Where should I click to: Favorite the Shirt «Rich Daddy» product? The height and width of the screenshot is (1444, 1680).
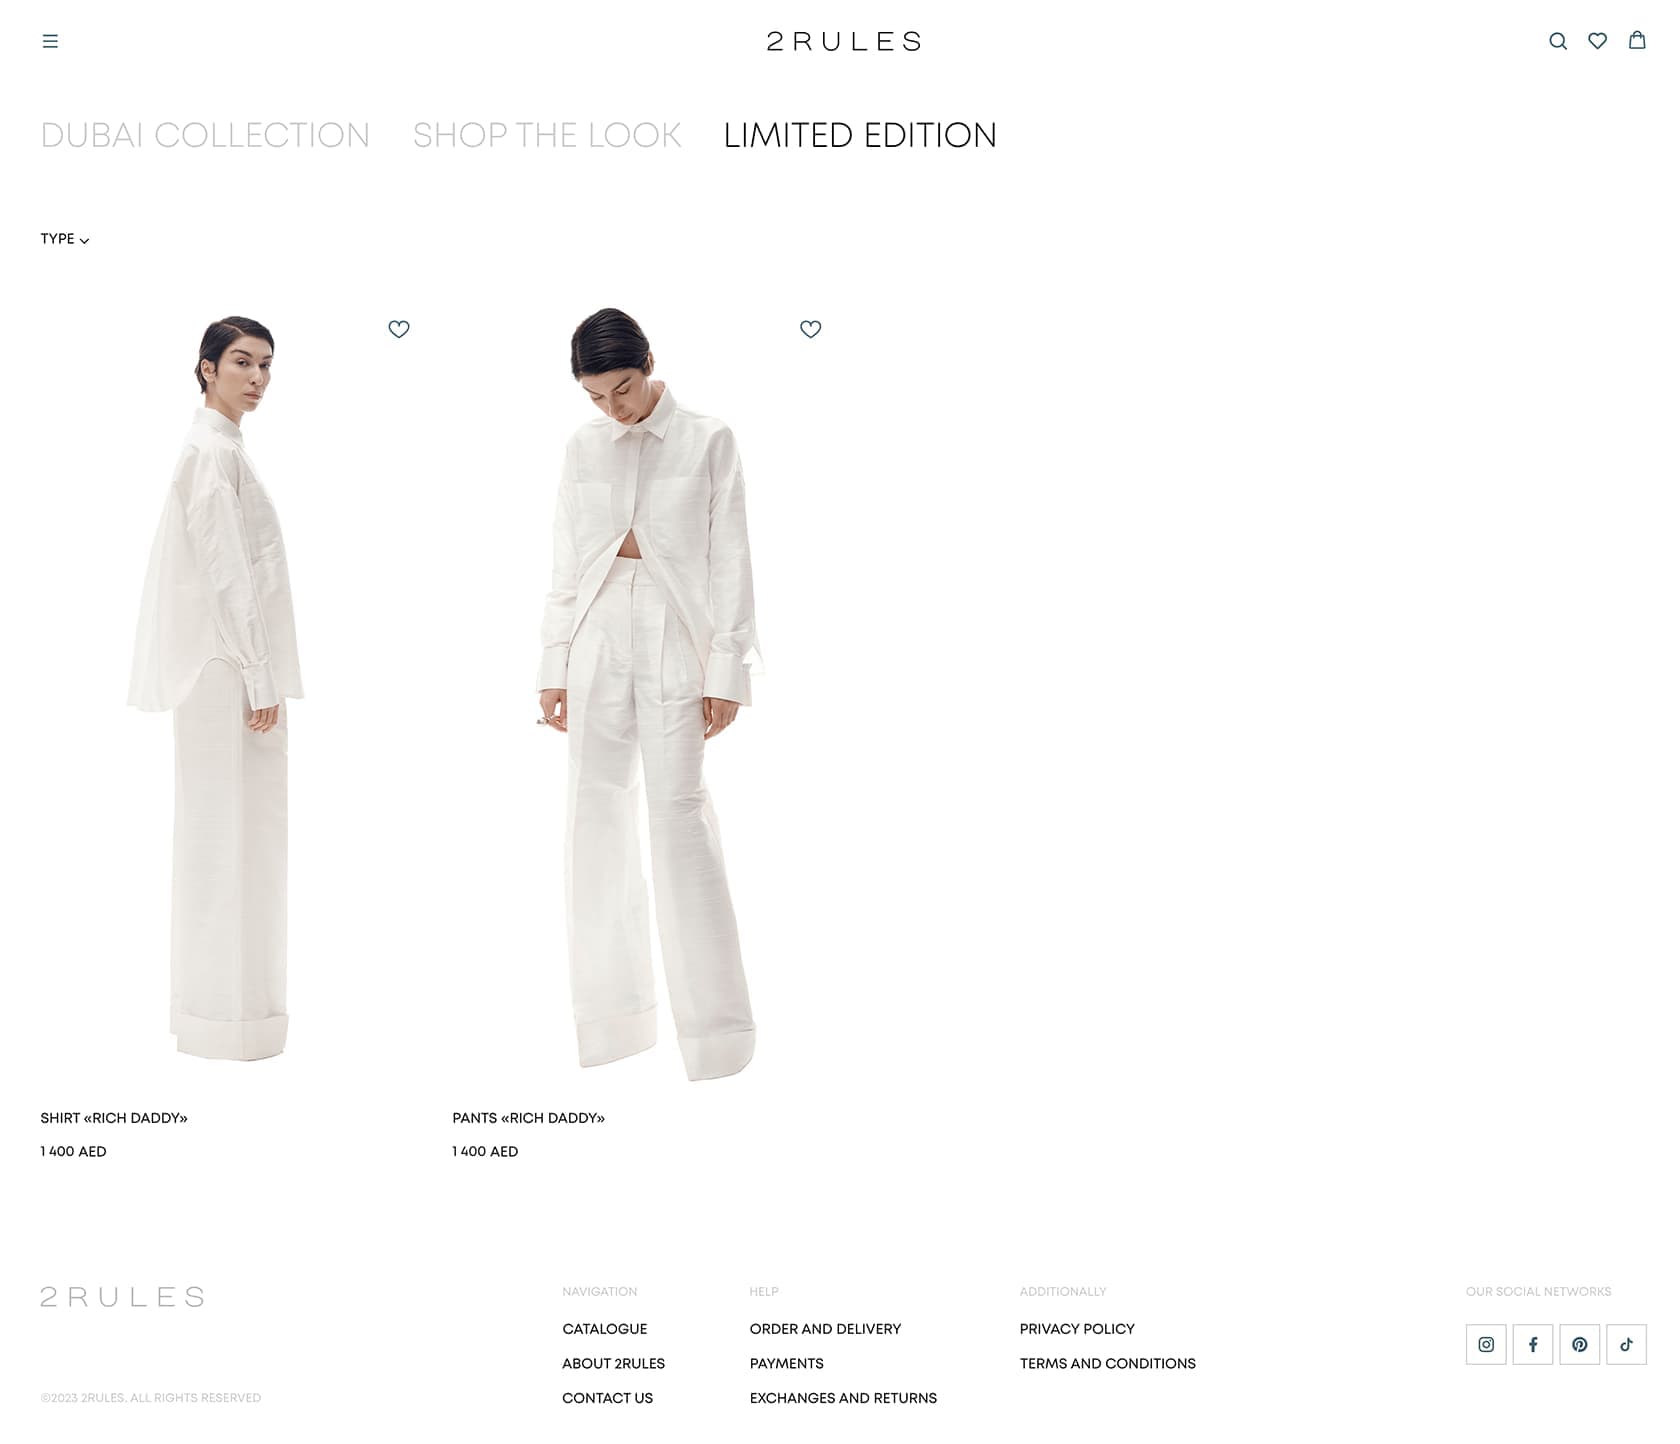pos(399,329)
